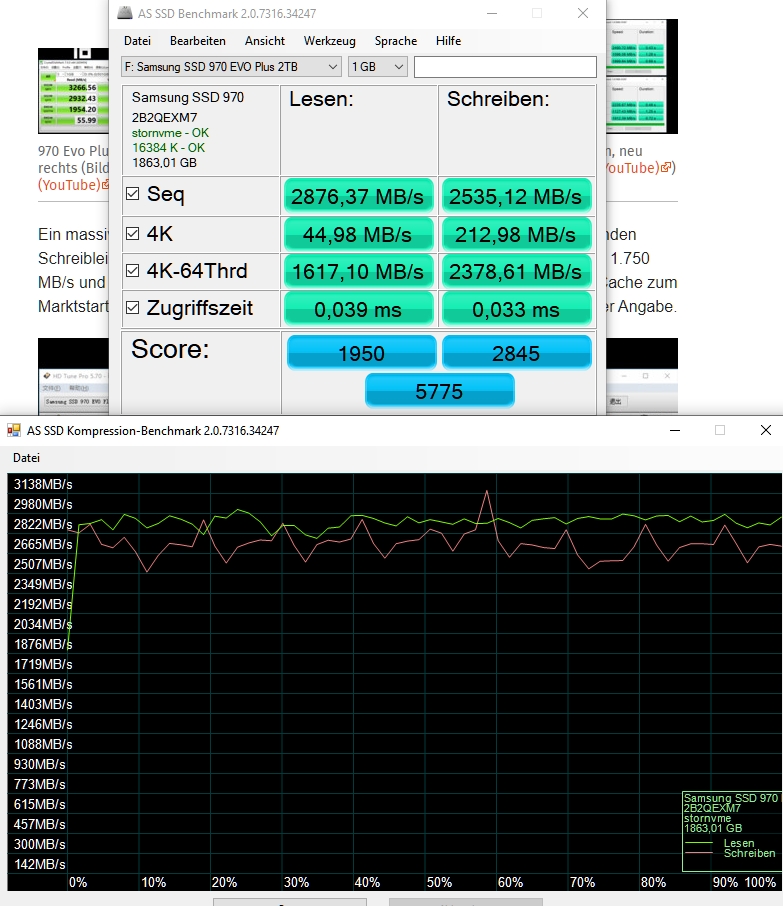Click Seq read result 2876,37 MB/s

(x=358, y=196)
